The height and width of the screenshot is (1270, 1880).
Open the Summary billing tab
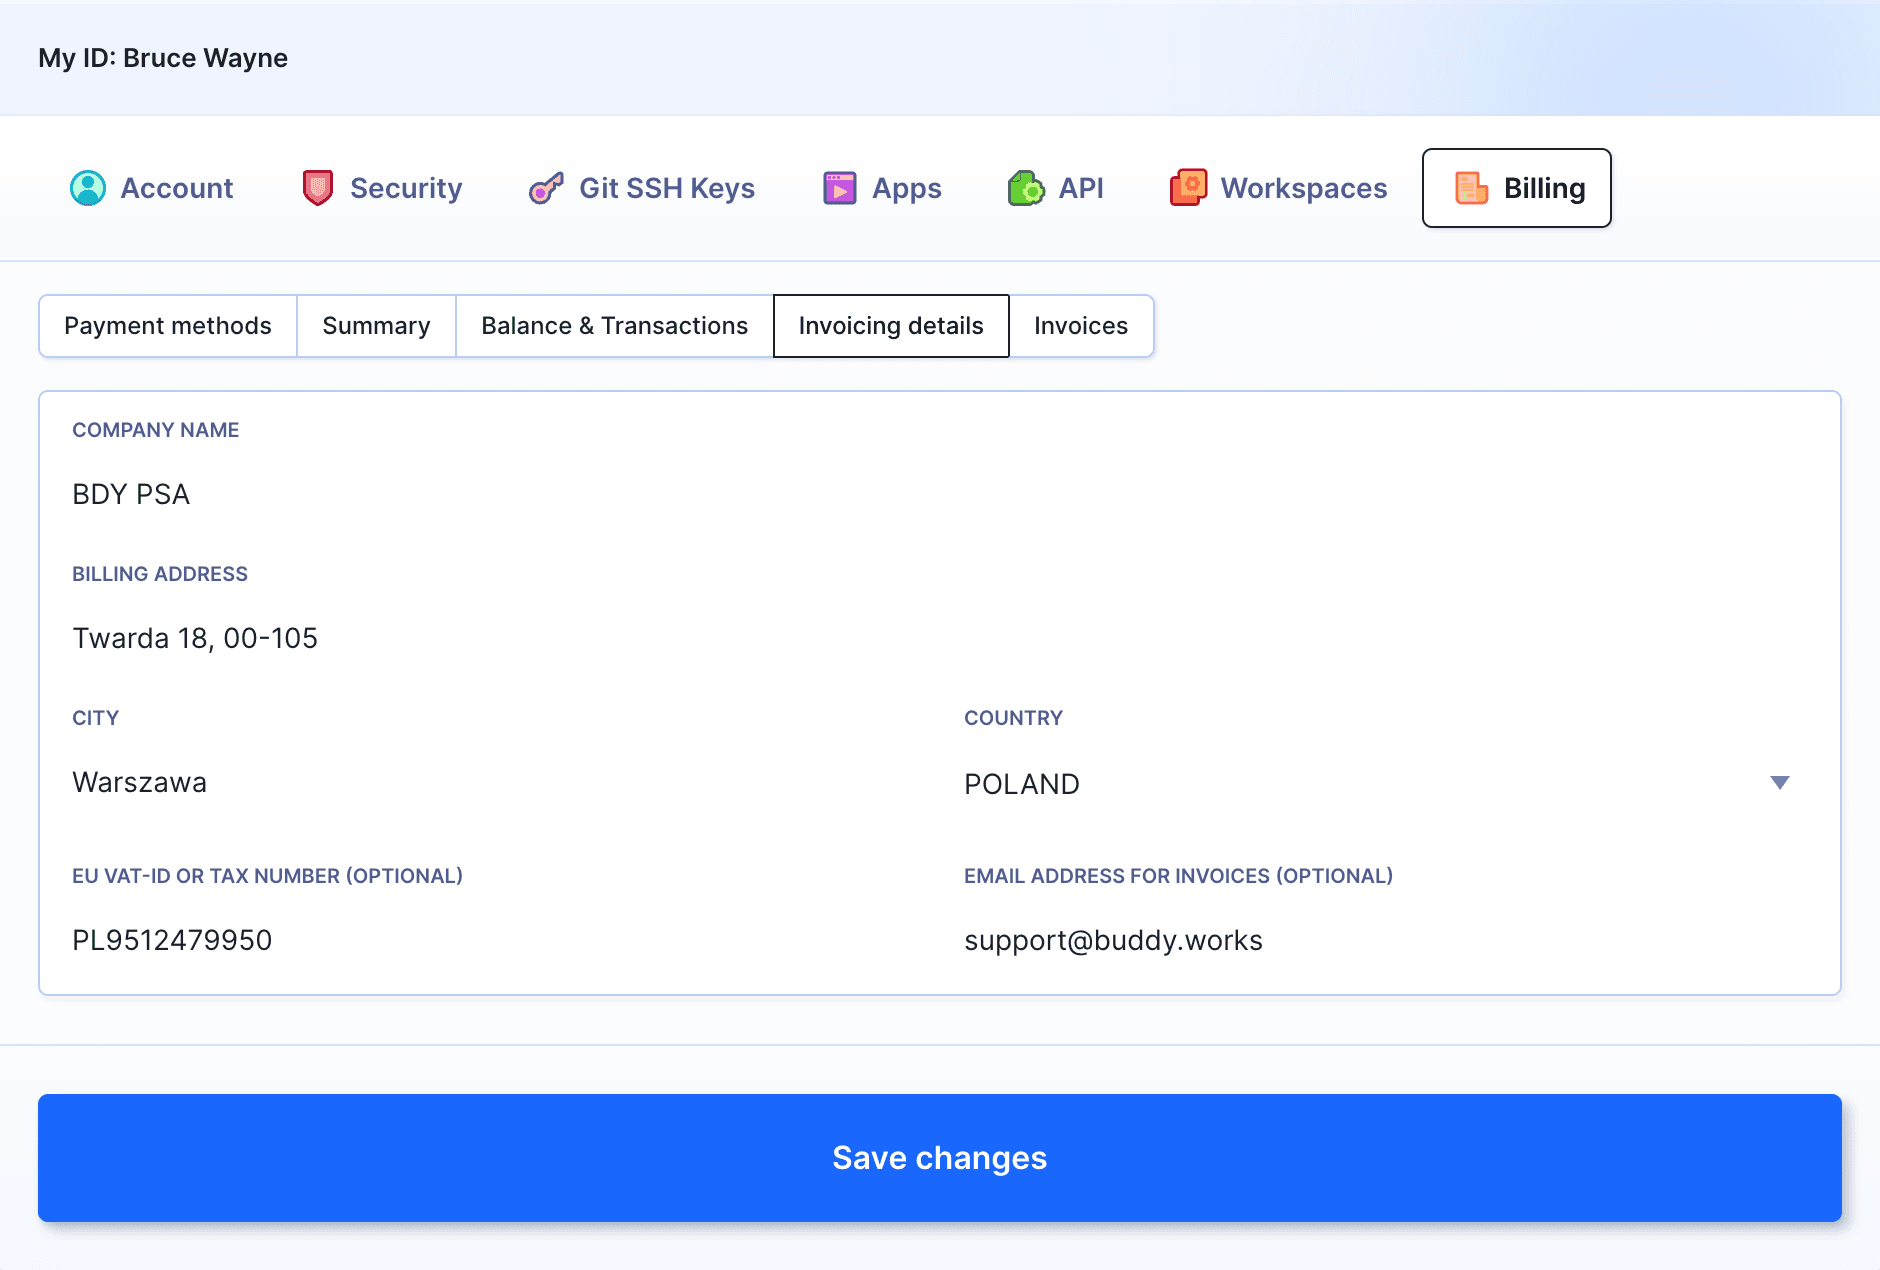(x=376, y=326)
